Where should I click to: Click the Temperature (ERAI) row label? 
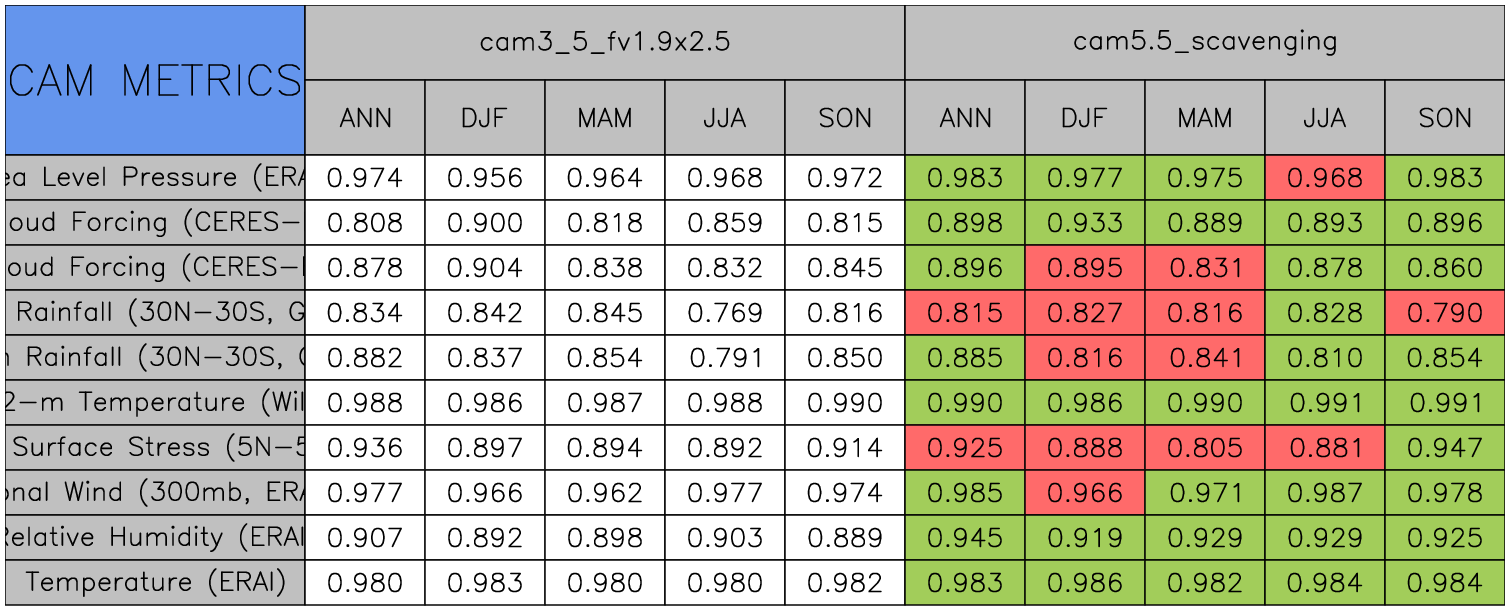(x=155, y=582)
